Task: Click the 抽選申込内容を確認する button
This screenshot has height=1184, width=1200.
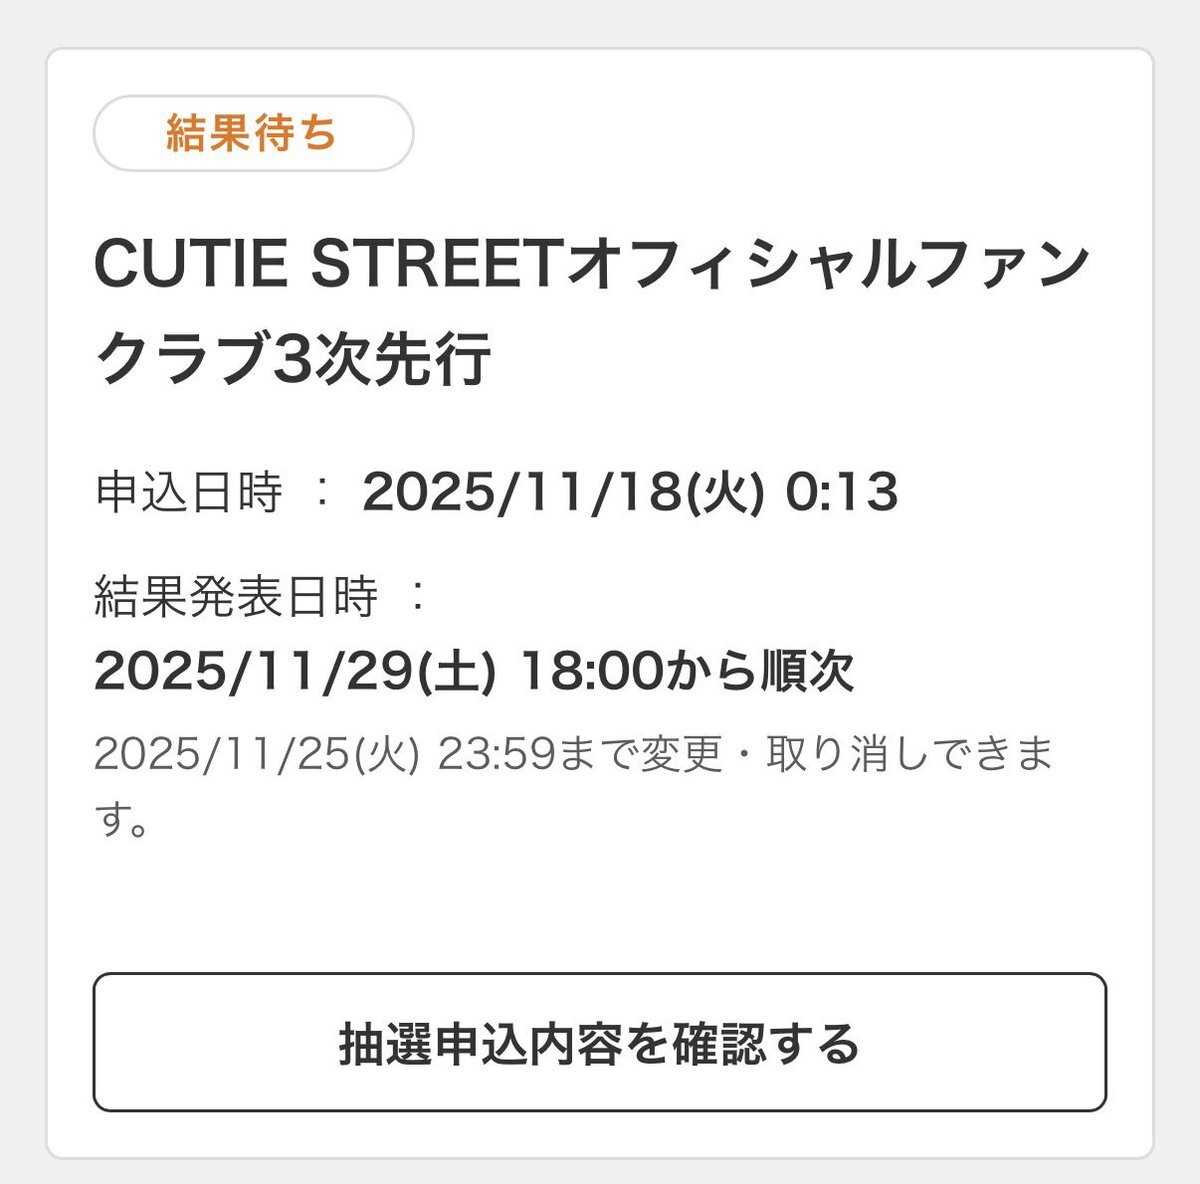Action: click(x=599, y=1043)
